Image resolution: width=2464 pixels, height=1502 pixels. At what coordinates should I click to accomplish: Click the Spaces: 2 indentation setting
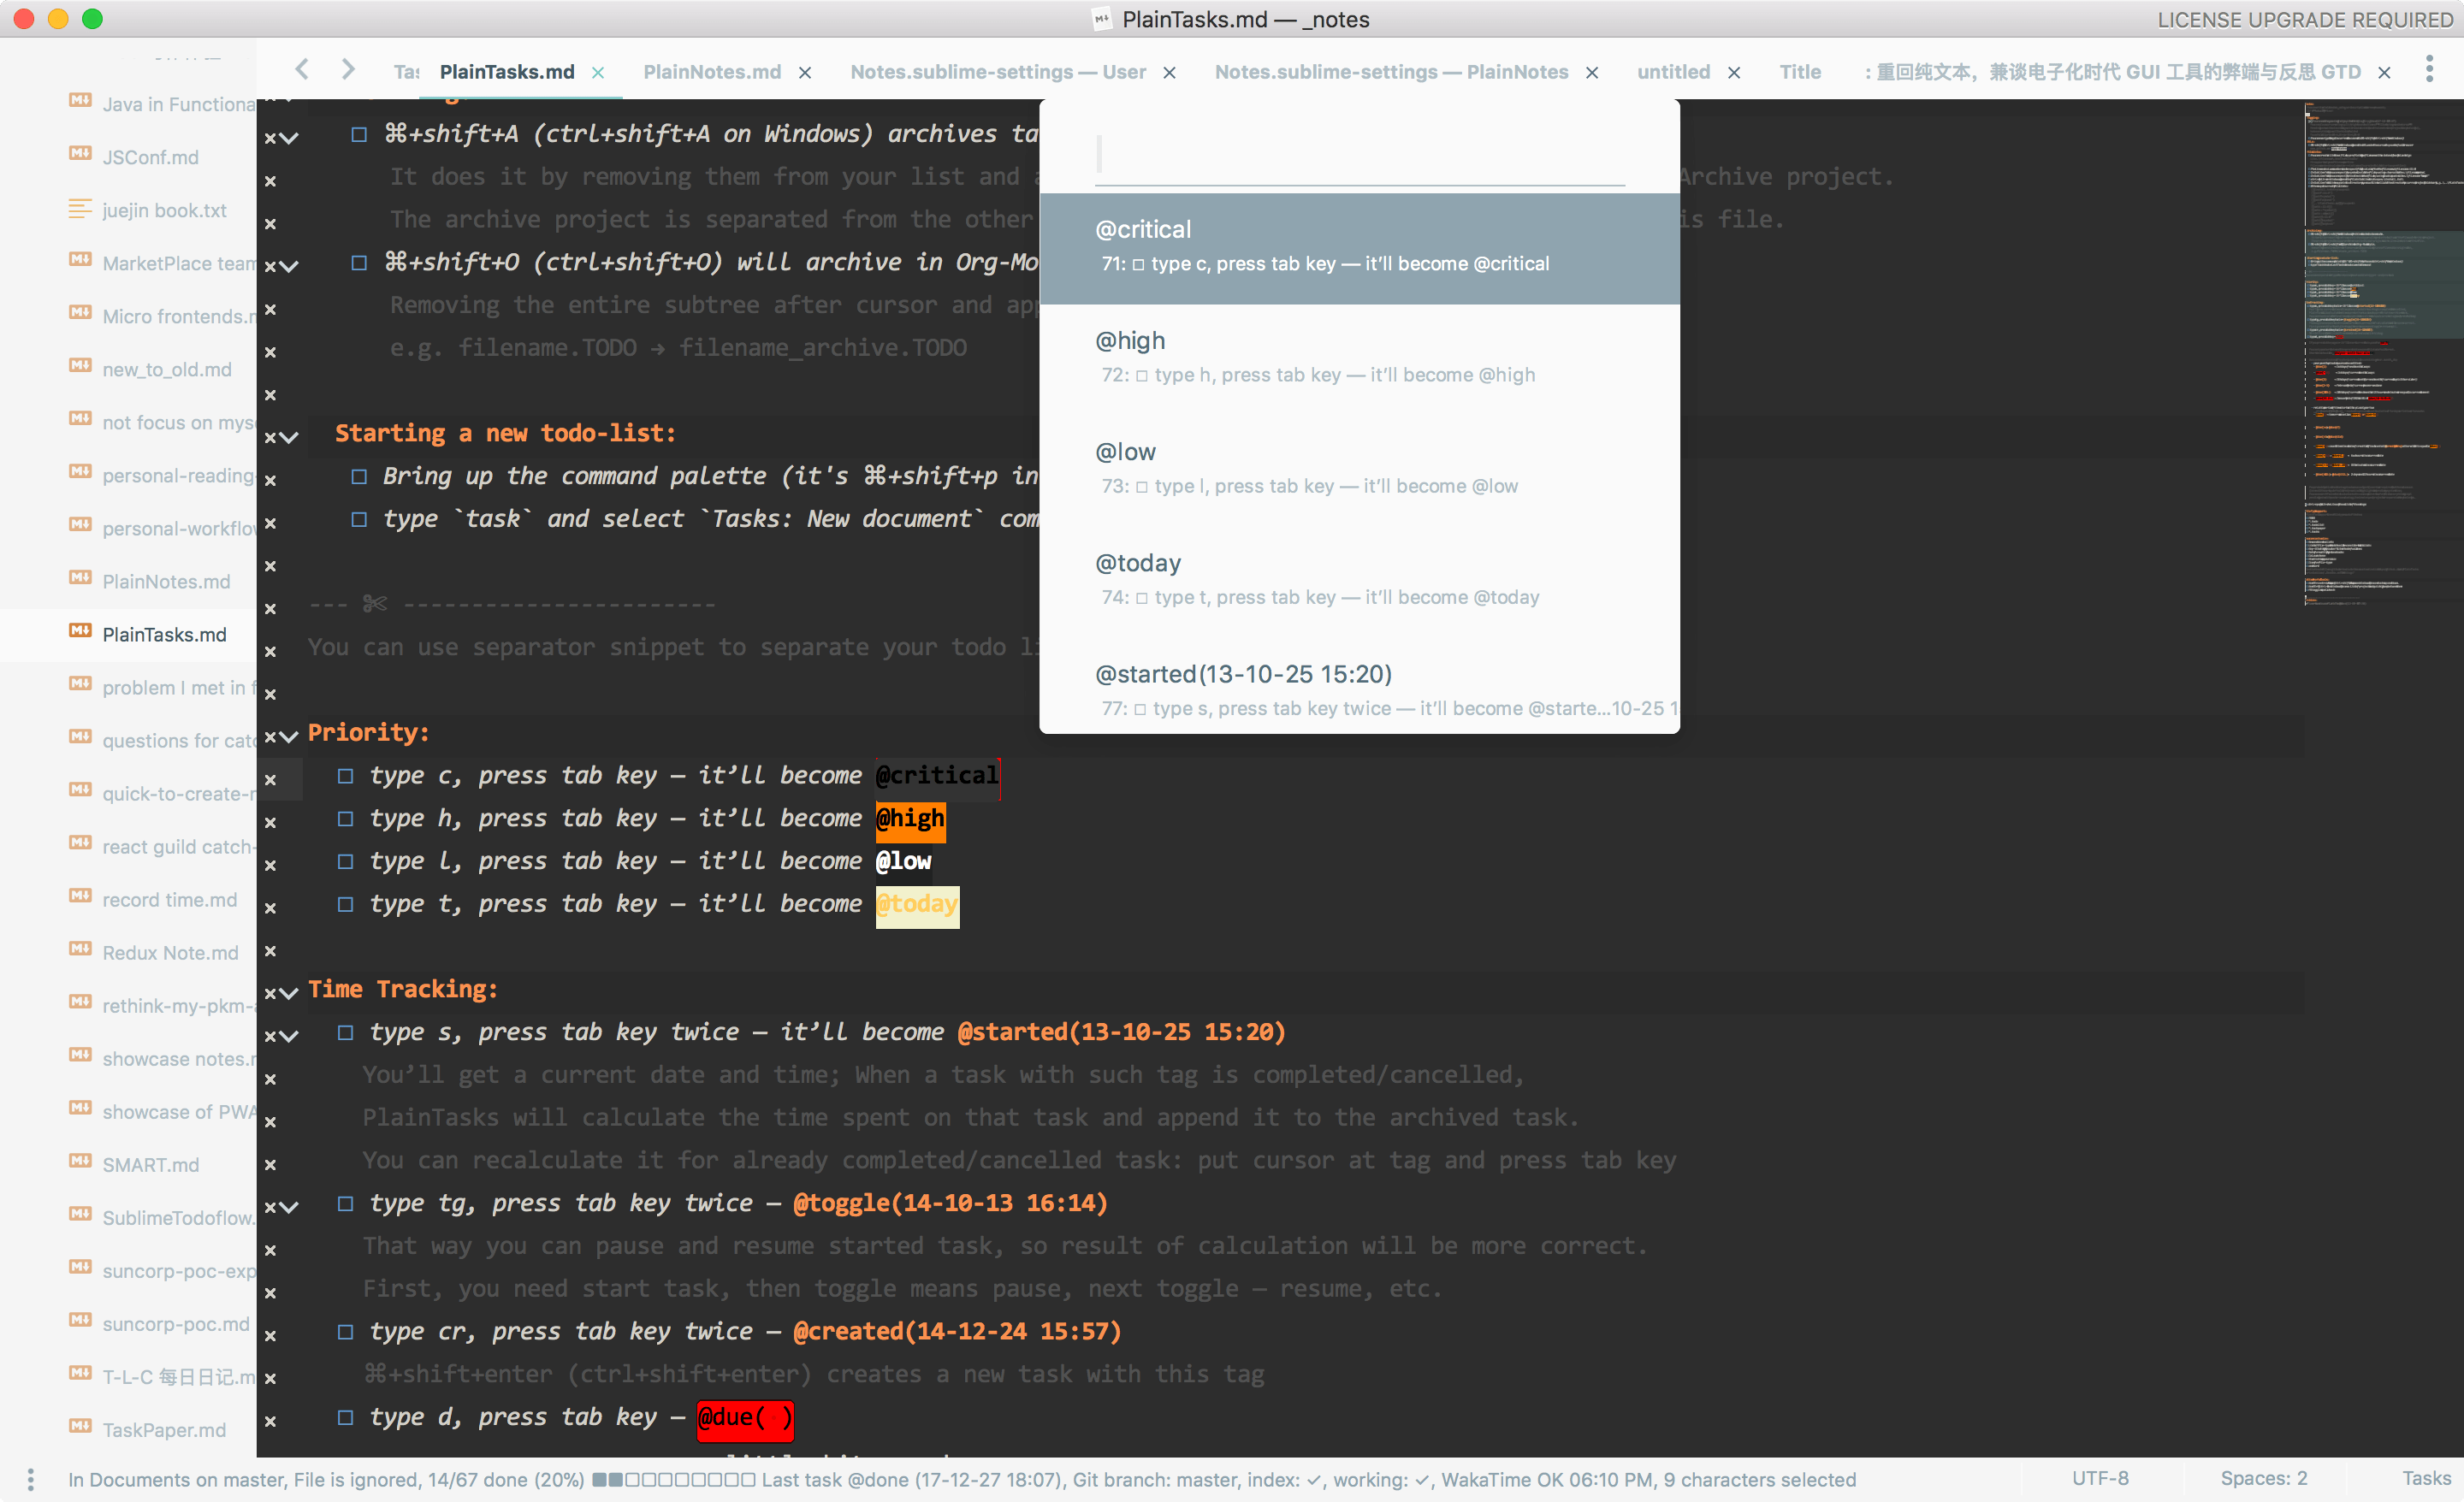click(2263, 1478)
